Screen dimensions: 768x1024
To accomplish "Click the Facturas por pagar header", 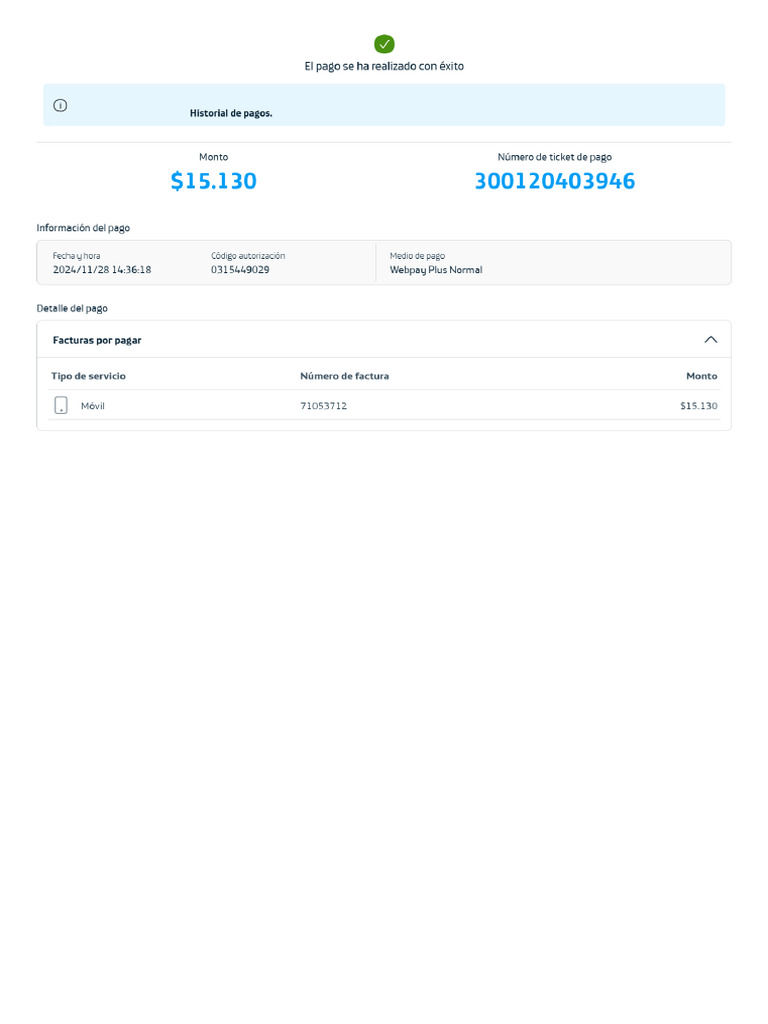I will click(97, 340).
